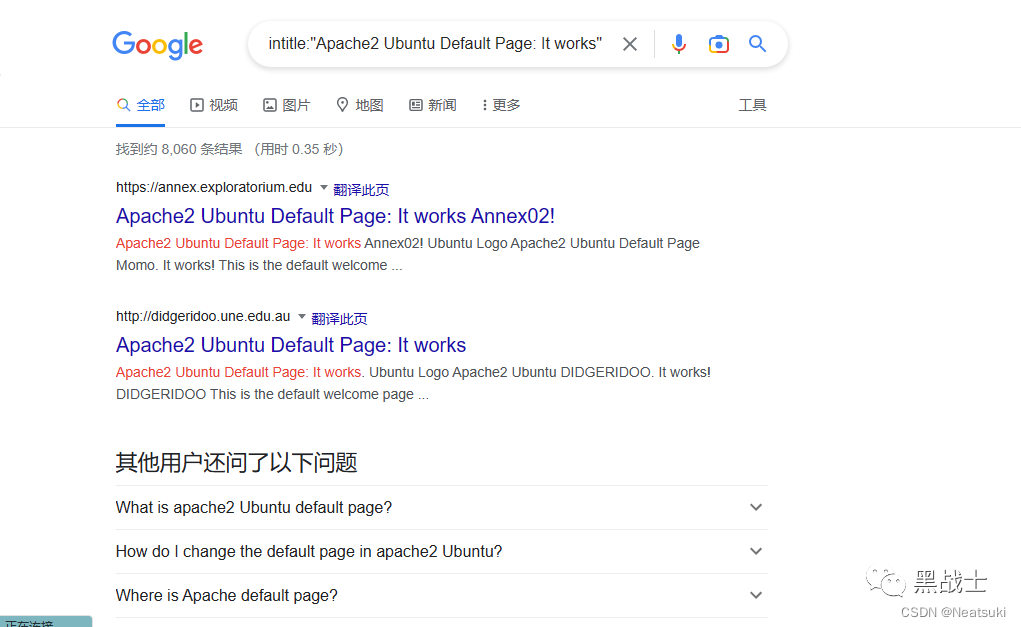This screenshot has height=627, width=1021.
Task: Open dropdown arrow next to didgeridoo.une.edu.au
Action: [x=301, y=316]
